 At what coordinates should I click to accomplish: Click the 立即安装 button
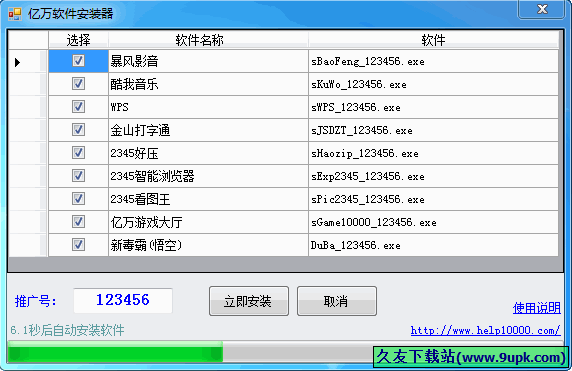click(x=249, y=301)
